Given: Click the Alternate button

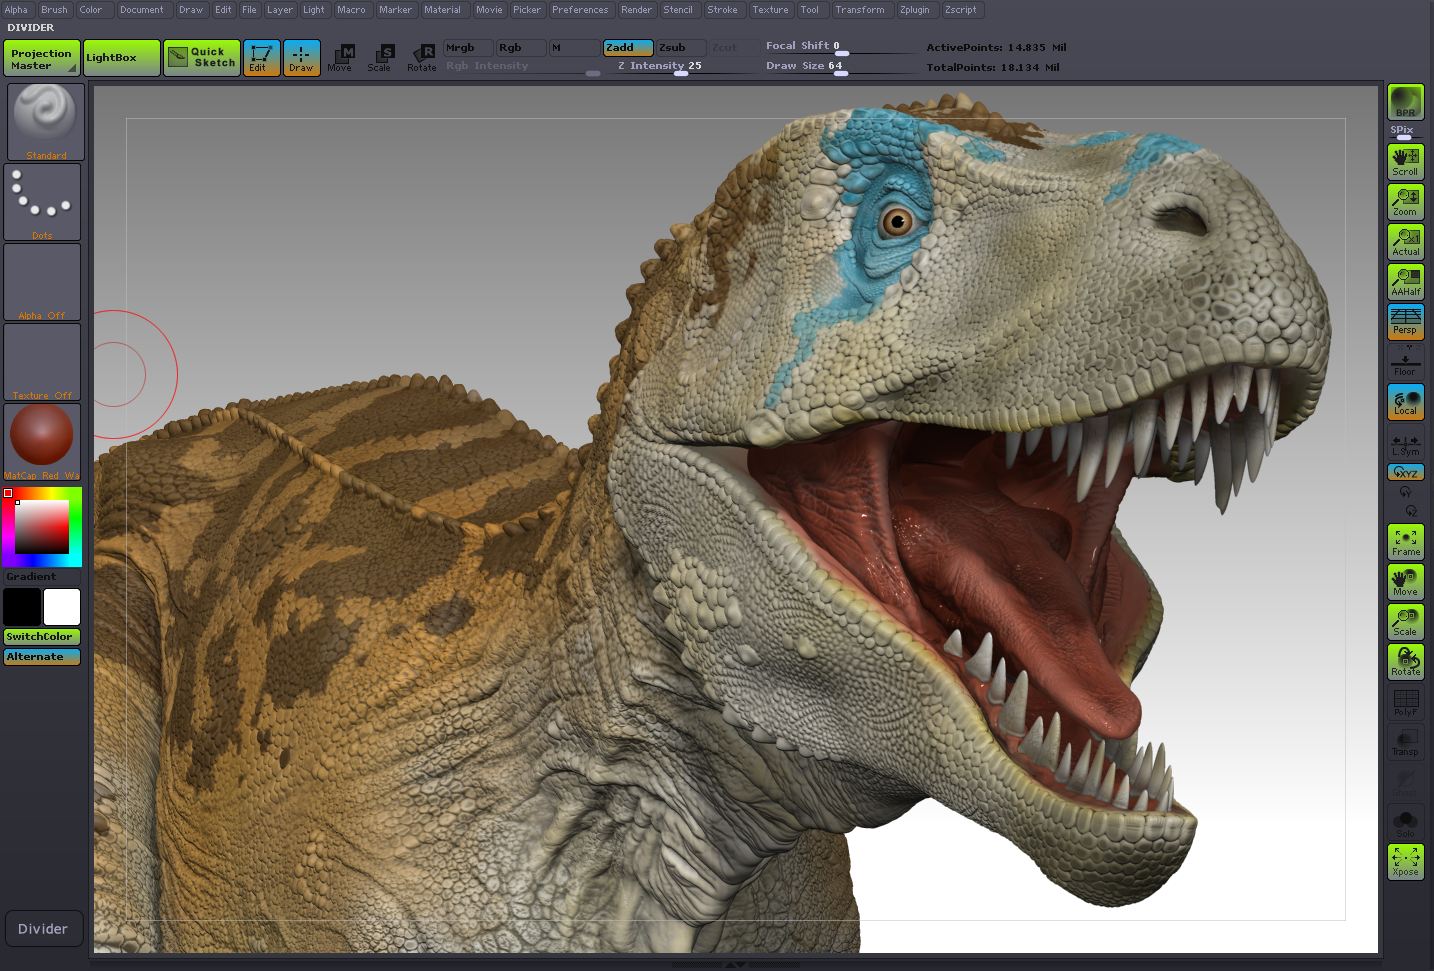Looking at the screenshot, I should pyautogui.click(x=42, y=657).
